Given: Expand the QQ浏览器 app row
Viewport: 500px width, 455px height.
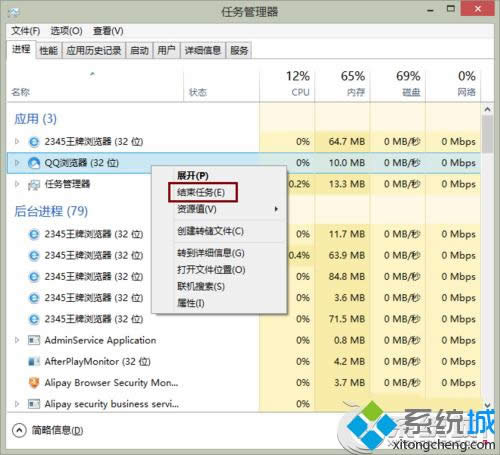Looking at the screenshot, I should point(17,163).
